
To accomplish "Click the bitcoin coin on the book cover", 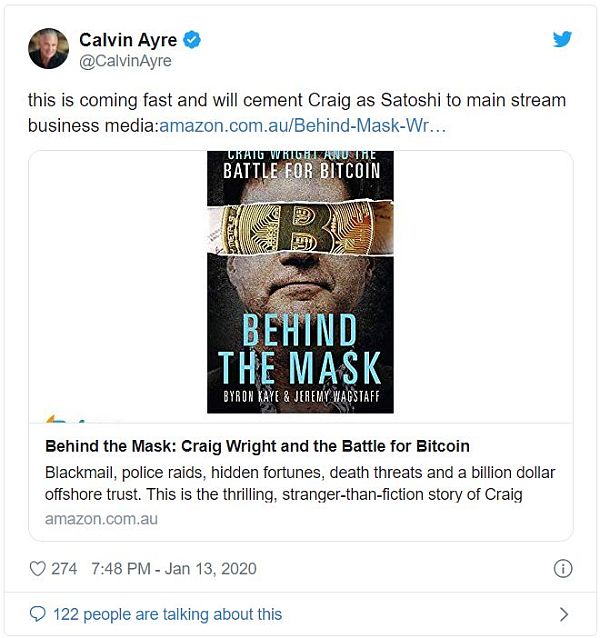I will (x=297, y=227).
